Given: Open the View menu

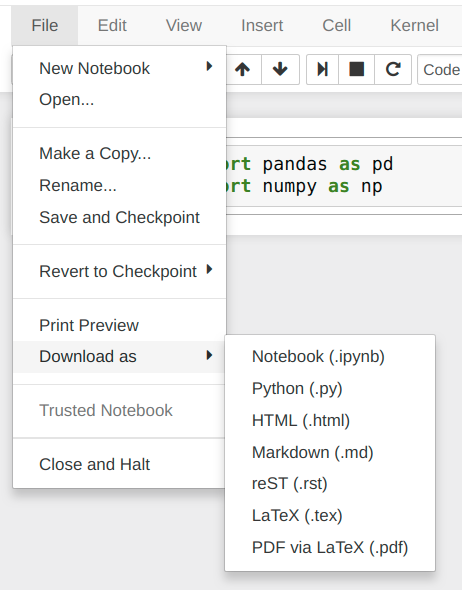Looking at the screenshot, I should [x=184, y=26].
